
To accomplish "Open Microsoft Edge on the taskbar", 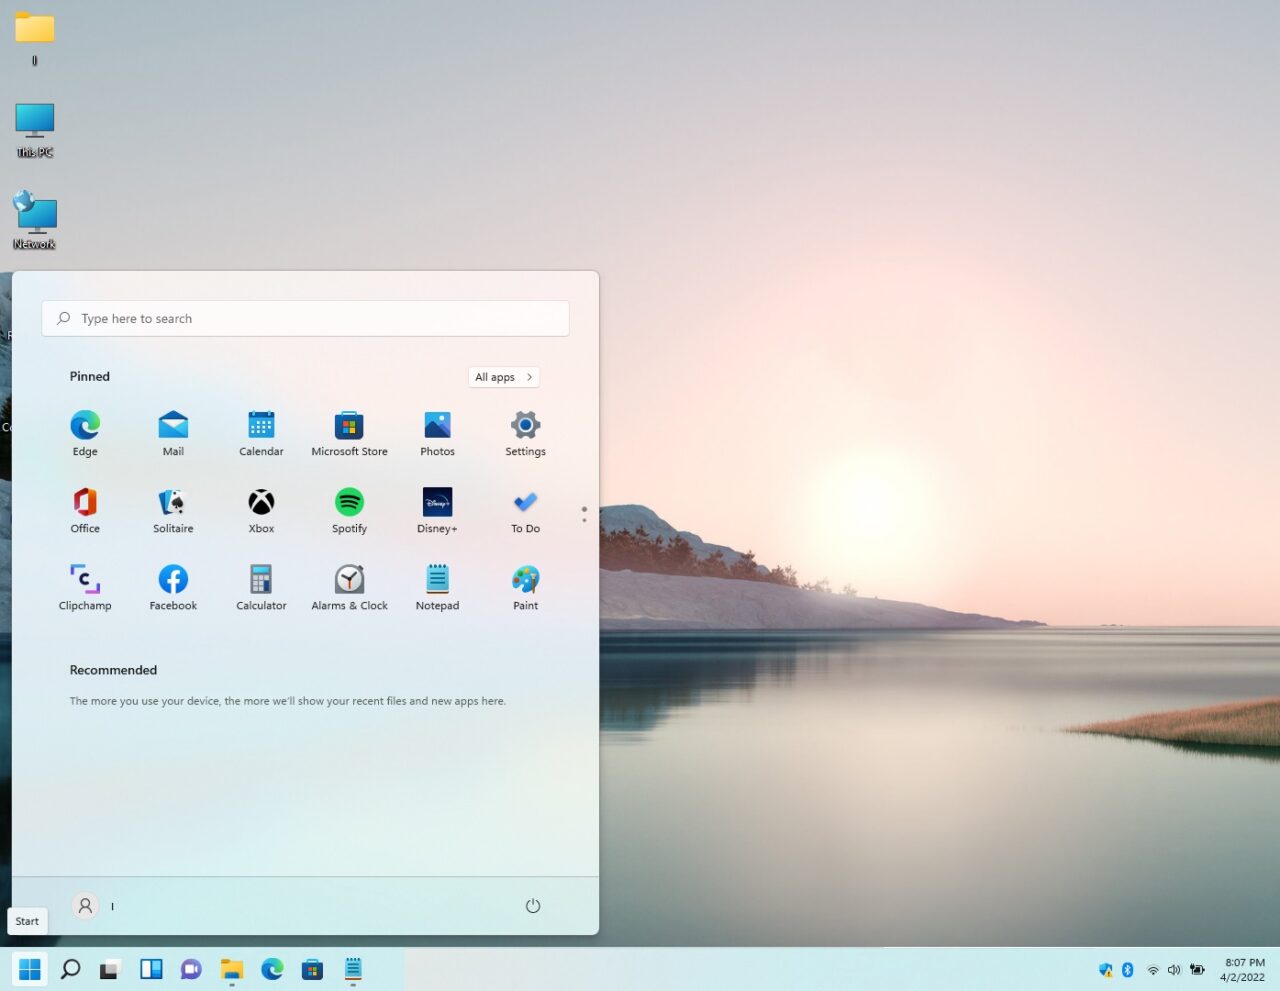I will tap(272, 969).
